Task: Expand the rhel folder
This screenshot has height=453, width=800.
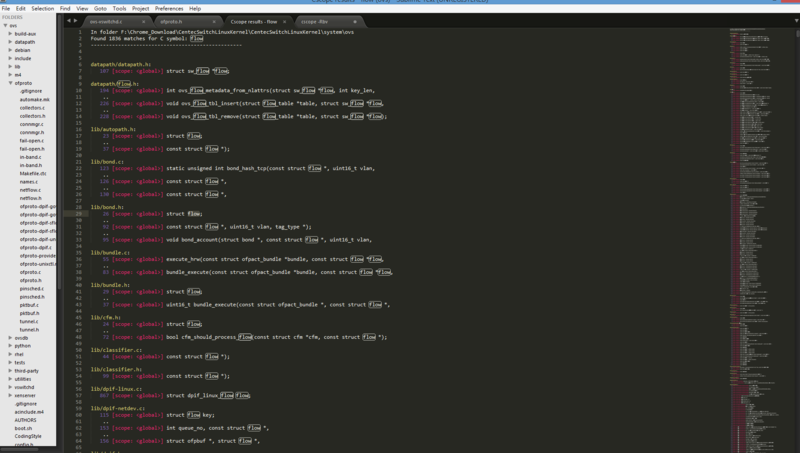Action: click(x=10, y=354)
